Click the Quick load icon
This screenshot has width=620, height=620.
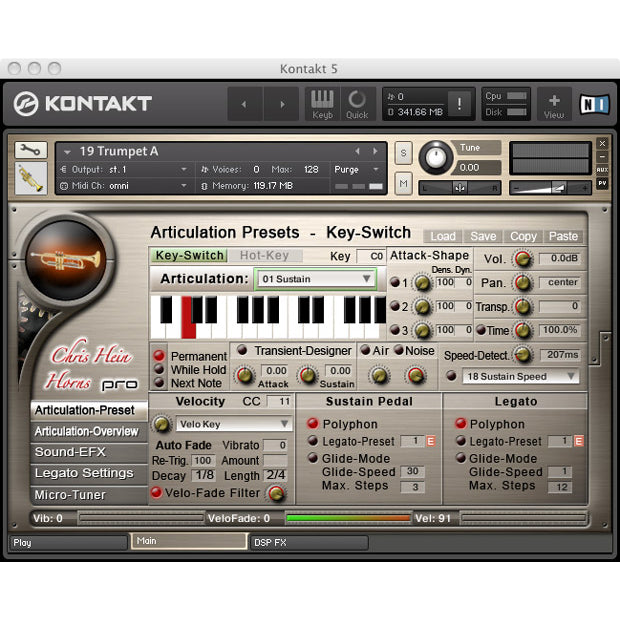tap(356, 103)
